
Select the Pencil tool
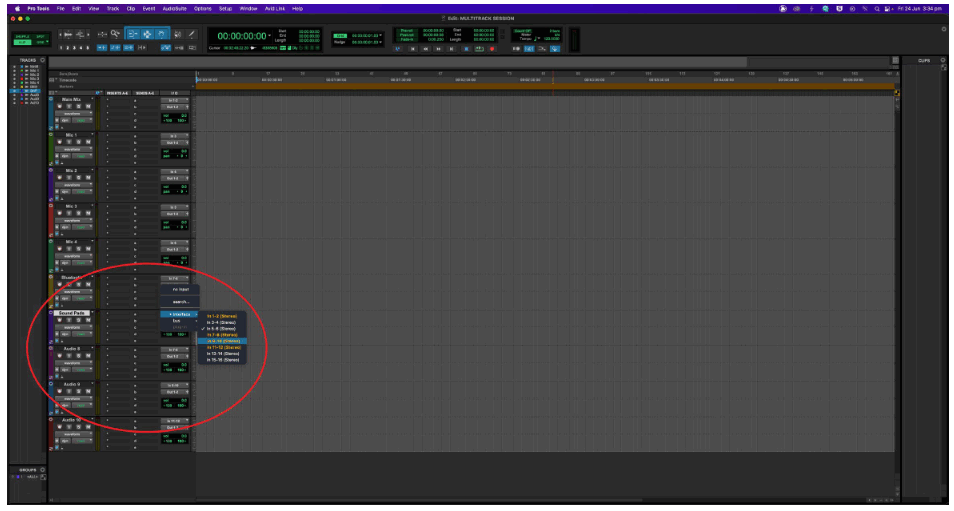[192, 33]
